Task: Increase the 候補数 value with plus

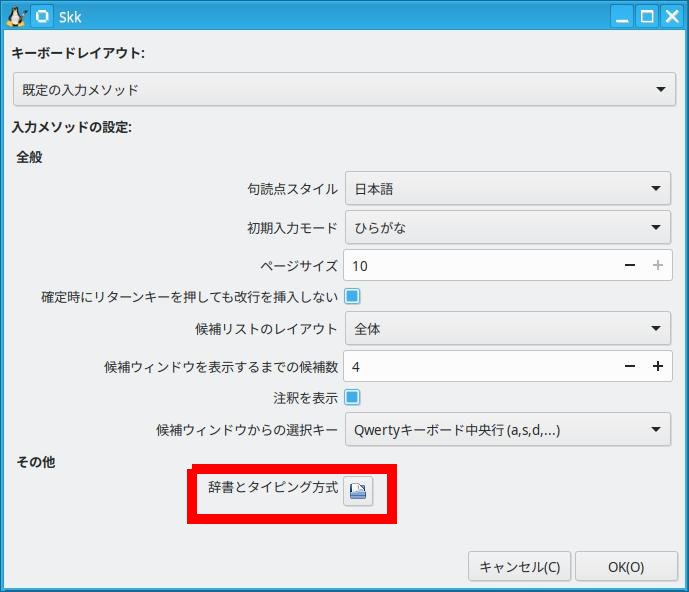Action: tap(658, 366)
